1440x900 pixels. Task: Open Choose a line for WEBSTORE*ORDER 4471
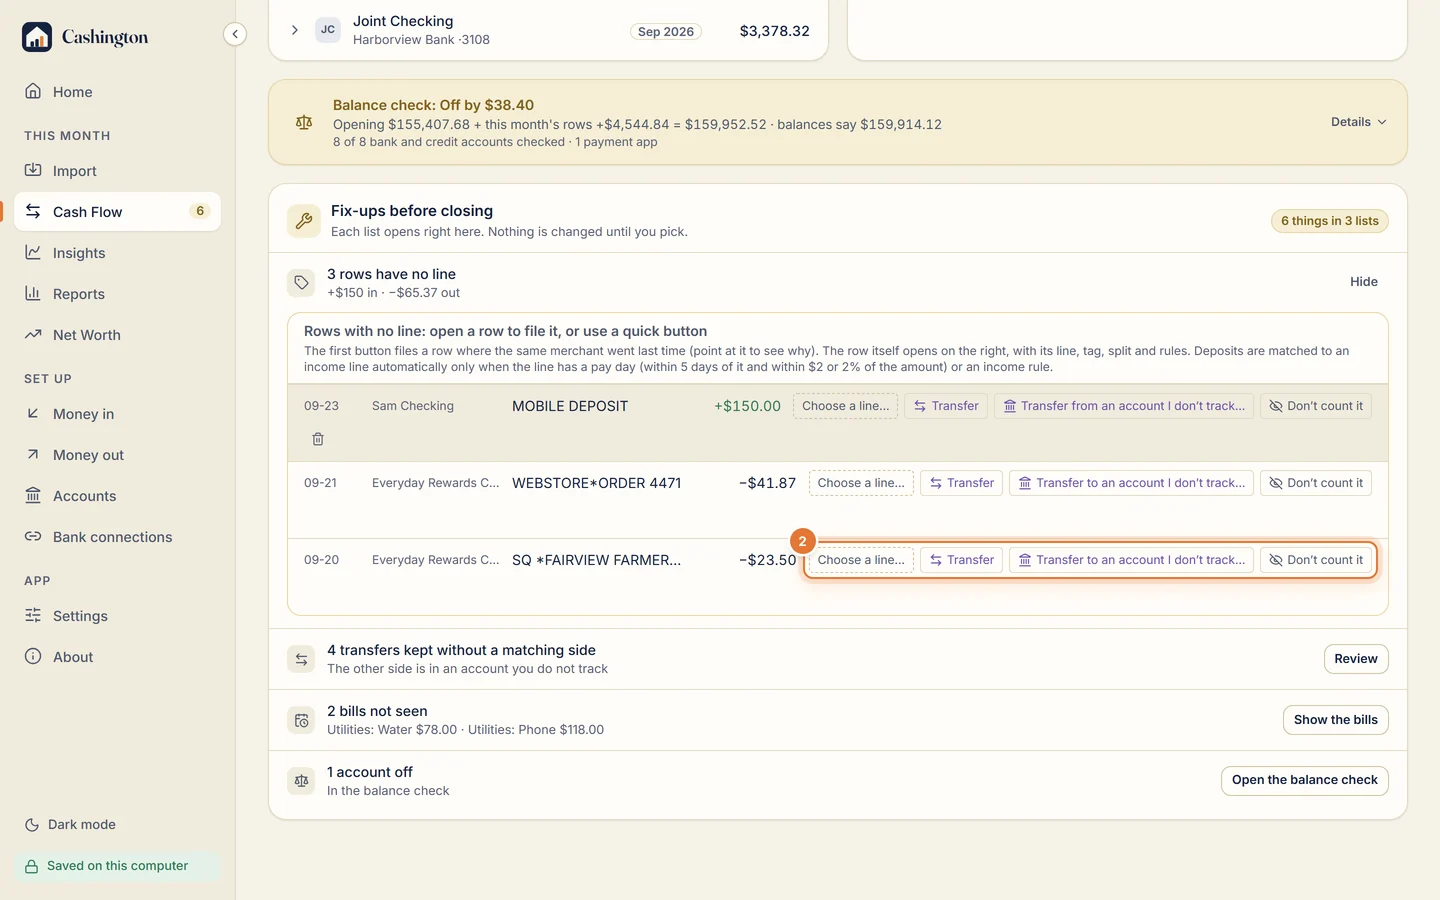pos(861,483)
